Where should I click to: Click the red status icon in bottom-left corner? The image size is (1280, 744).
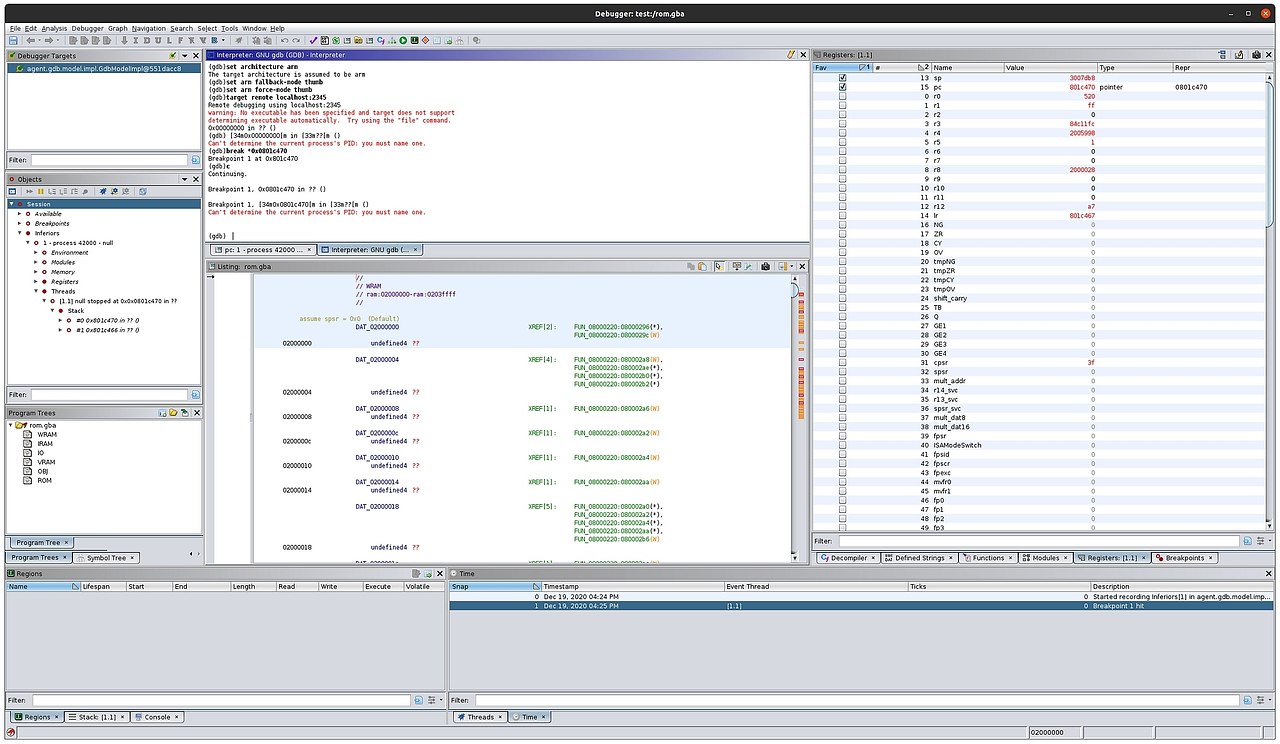tap(11, 732)
